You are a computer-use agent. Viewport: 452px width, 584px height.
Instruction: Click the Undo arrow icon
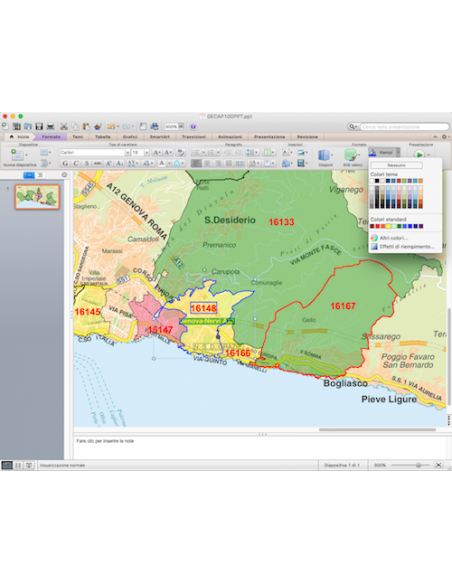111,127
